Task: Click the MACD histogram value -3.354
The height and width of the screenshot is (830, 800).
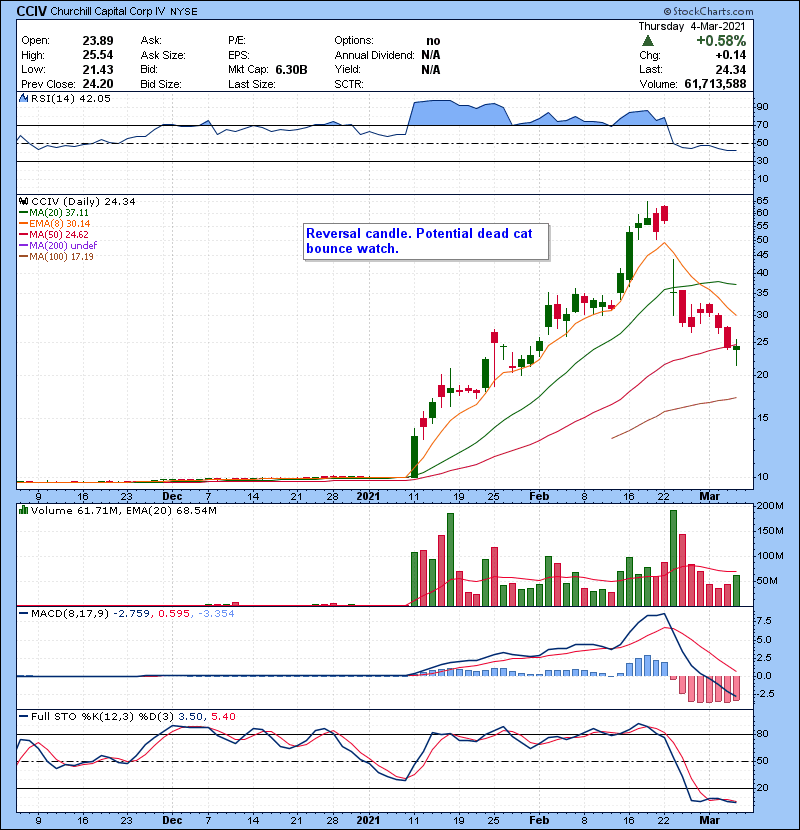Action: click(216, 614)
